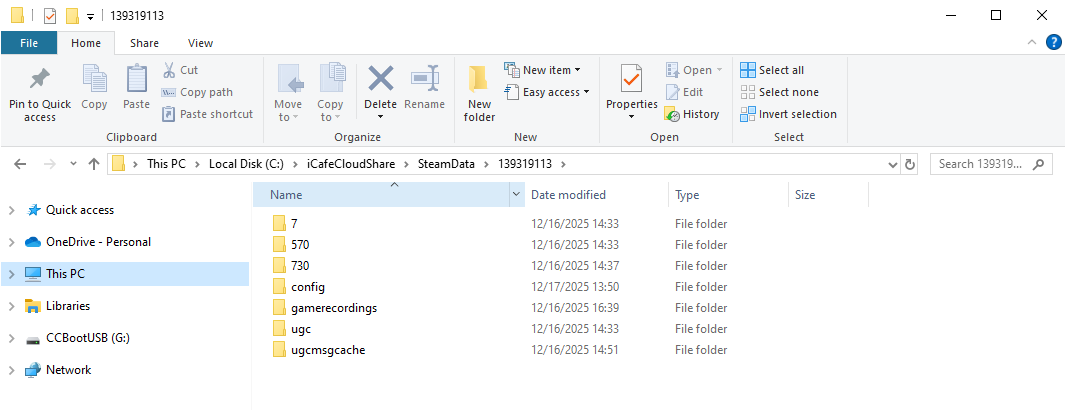Click the Delete icon in the Organize group
The height and width of the screenshot is (410, 1066).
point(380,80)
